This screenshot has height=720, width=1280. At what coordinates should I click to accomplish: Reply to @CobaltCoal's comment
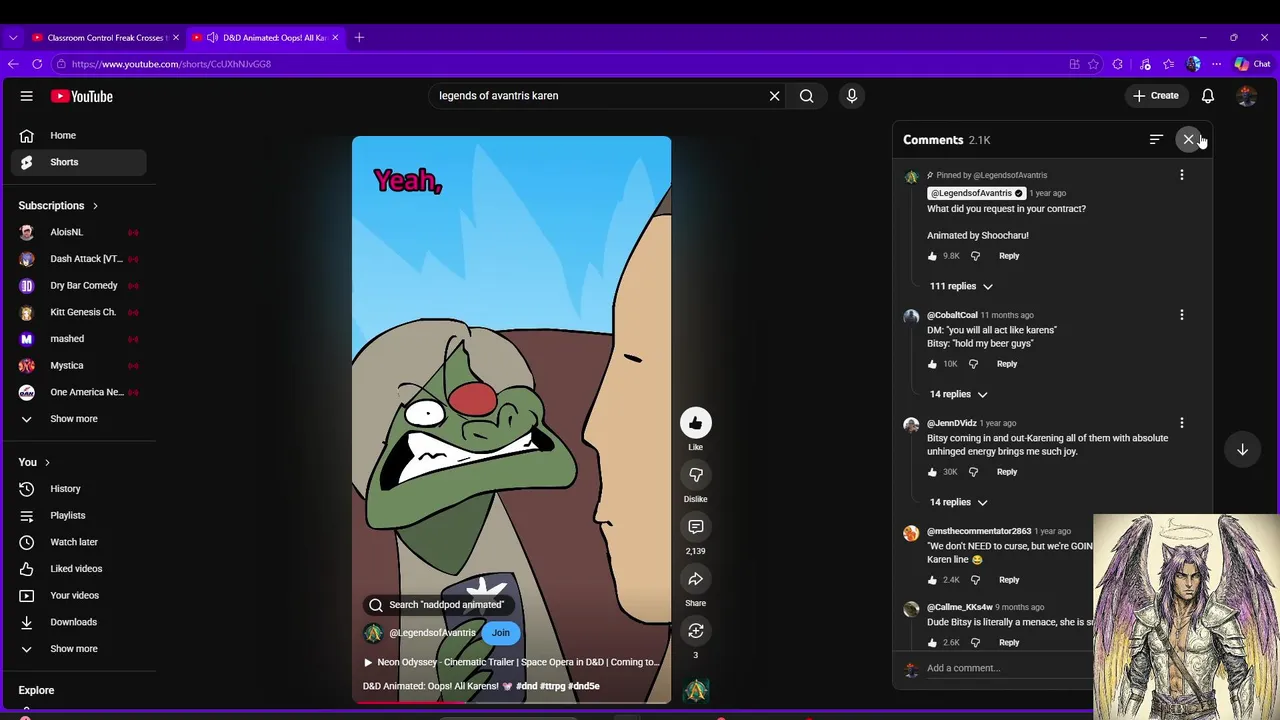click(1007, 364)
